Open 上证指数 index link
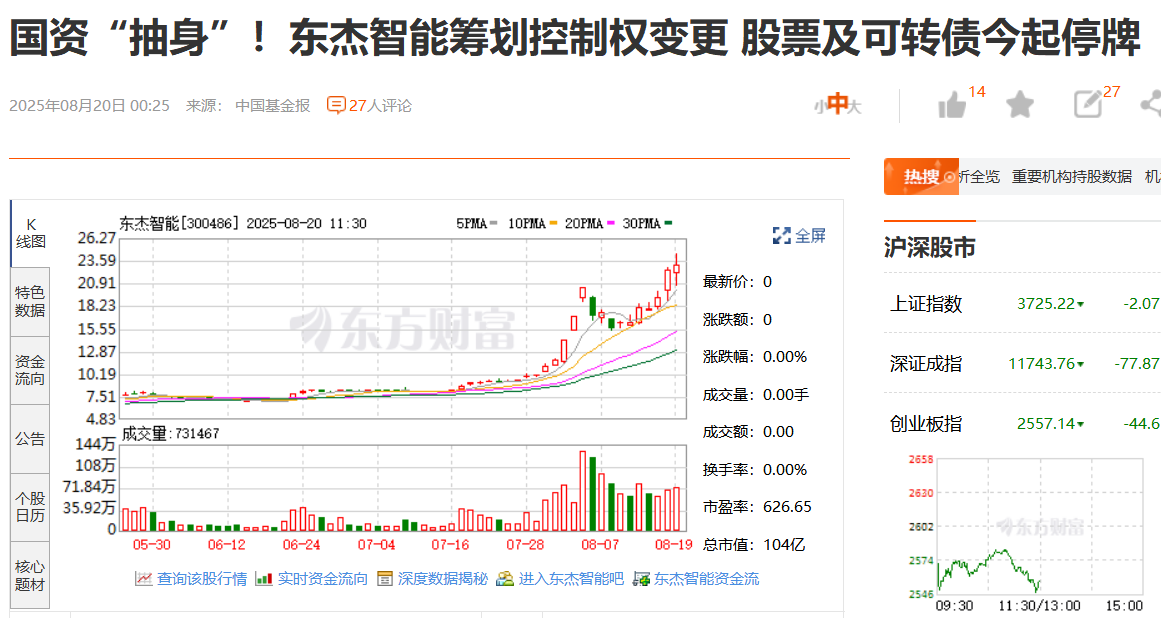Screen dimensions: 1161x618 [926, 303]
